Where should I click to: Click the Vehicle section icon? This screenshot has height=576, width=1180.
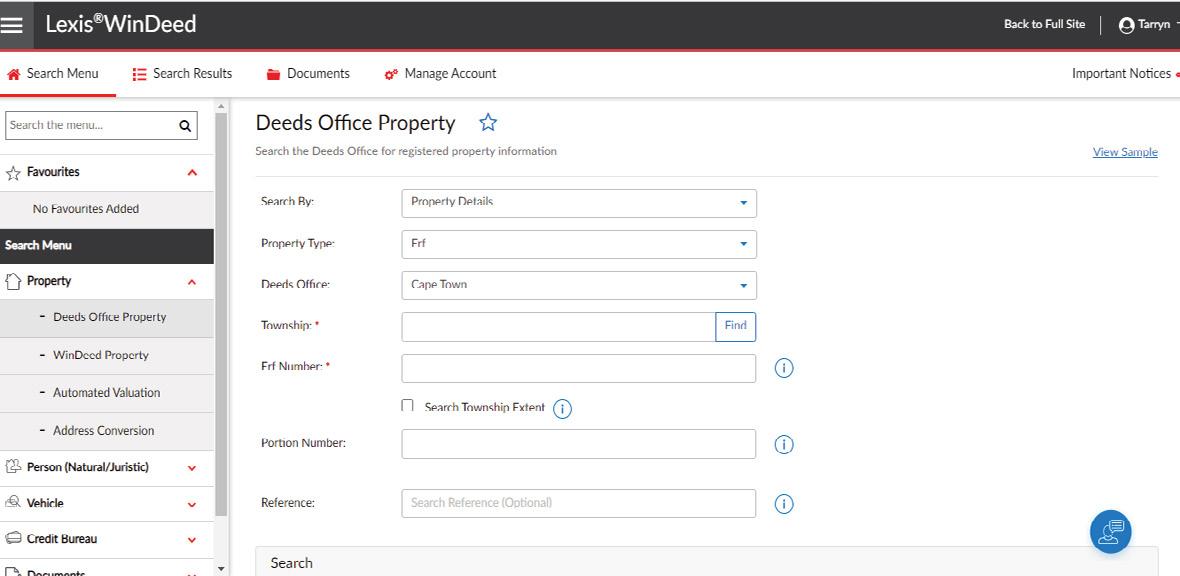13,502
